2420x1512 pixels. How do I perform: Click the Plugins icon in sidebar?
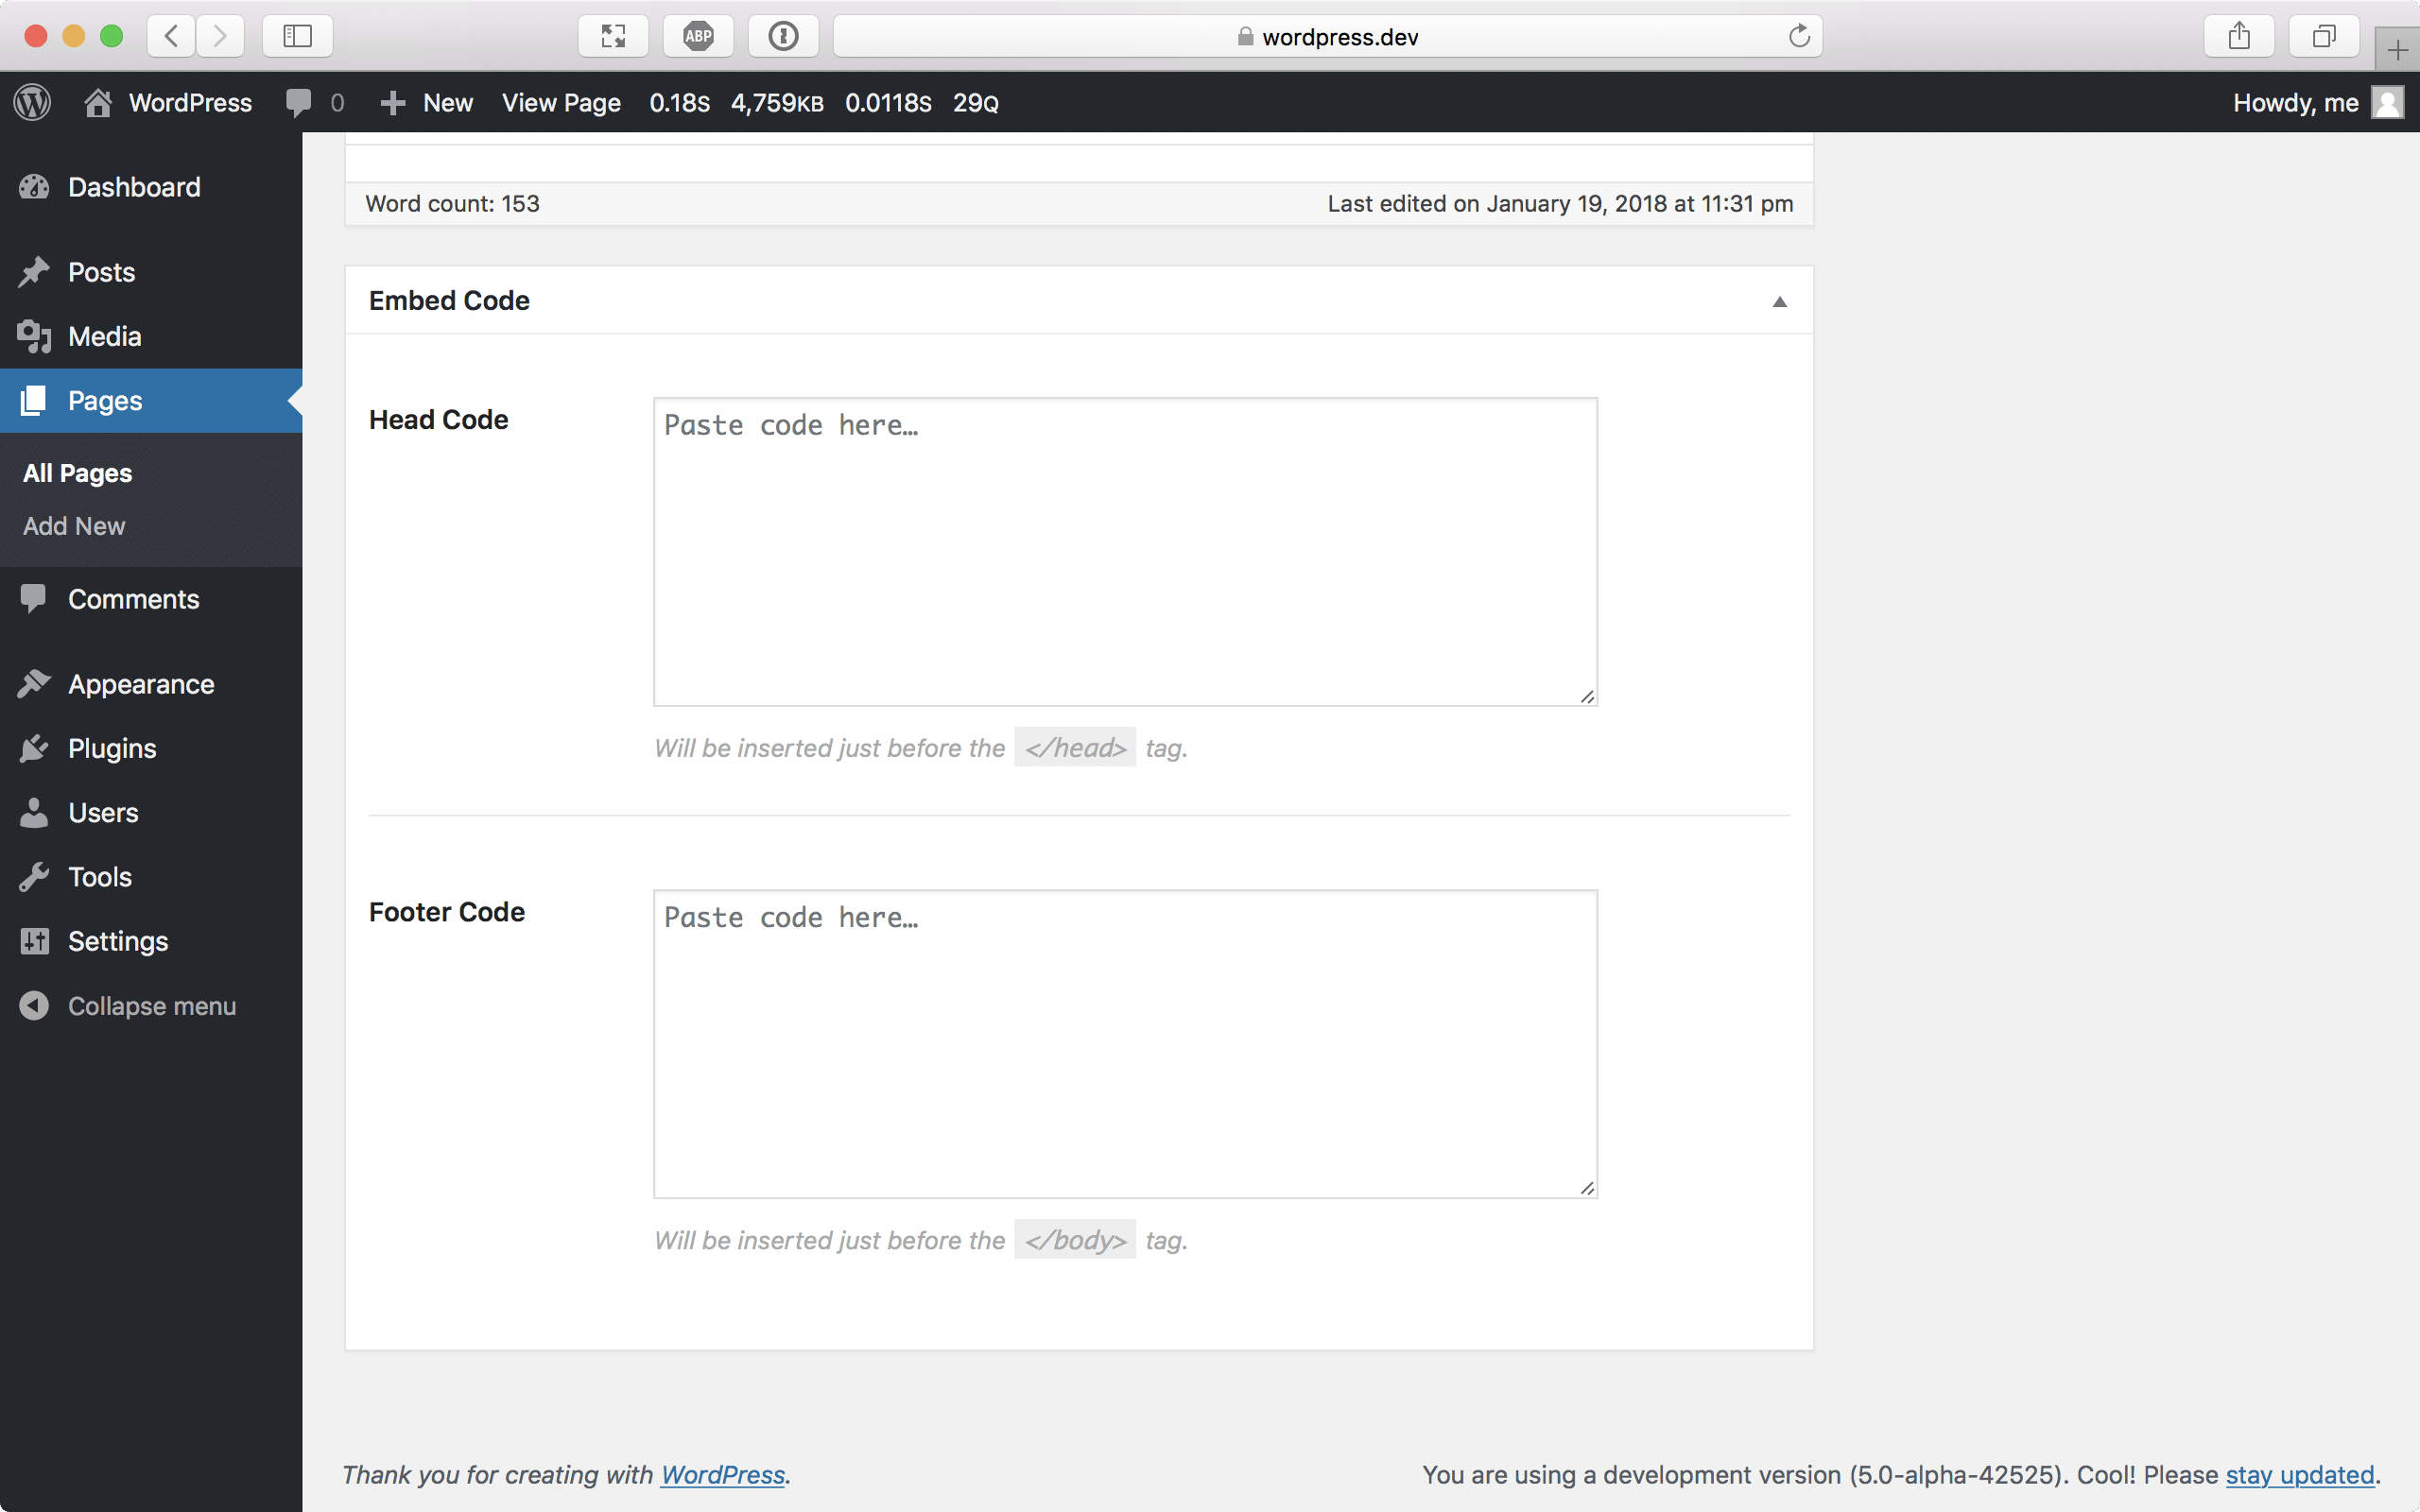(x=33, y=747)
